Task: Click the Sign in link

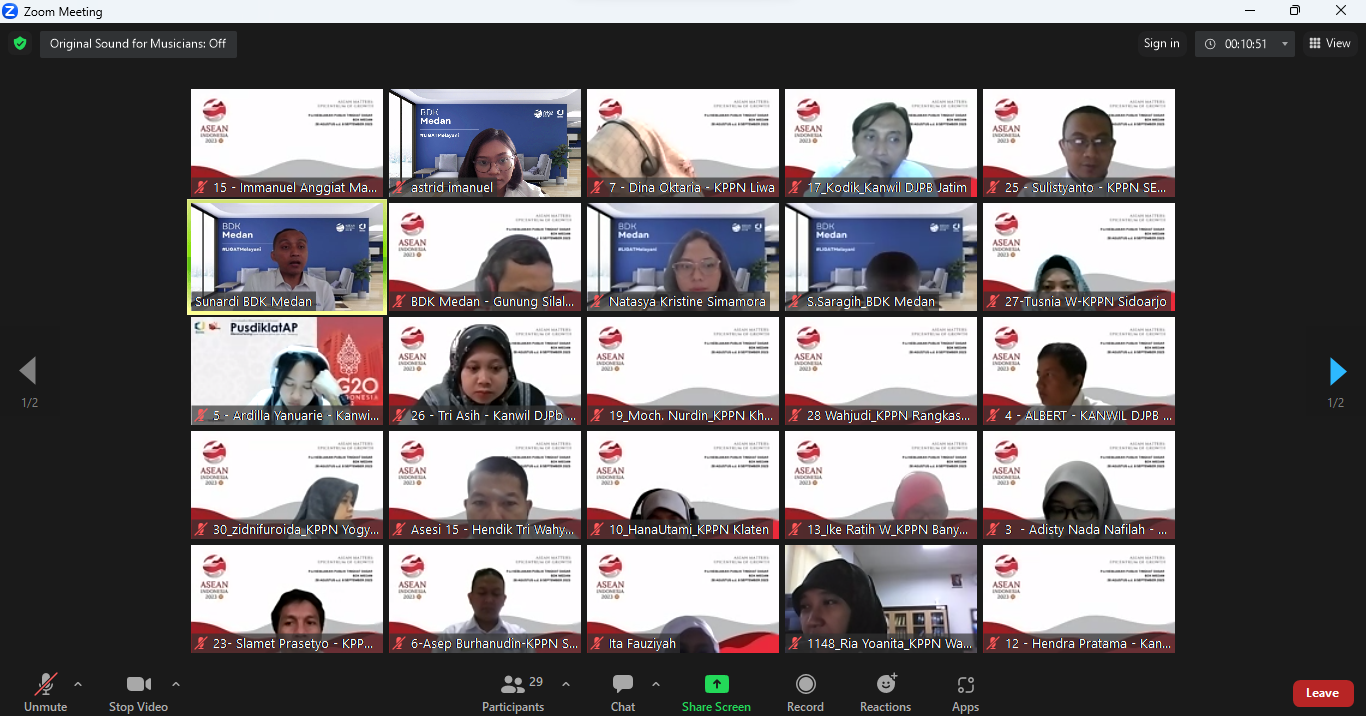Action: click(1161, 44)
